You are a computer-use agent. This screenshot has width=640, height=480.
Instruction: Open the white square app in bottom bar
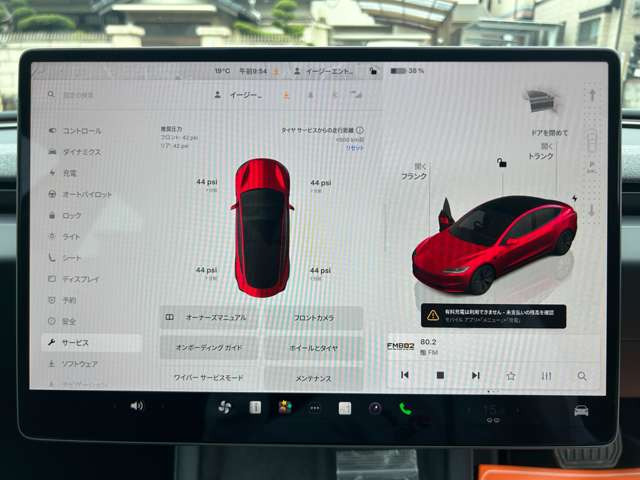tap(345, 408)
